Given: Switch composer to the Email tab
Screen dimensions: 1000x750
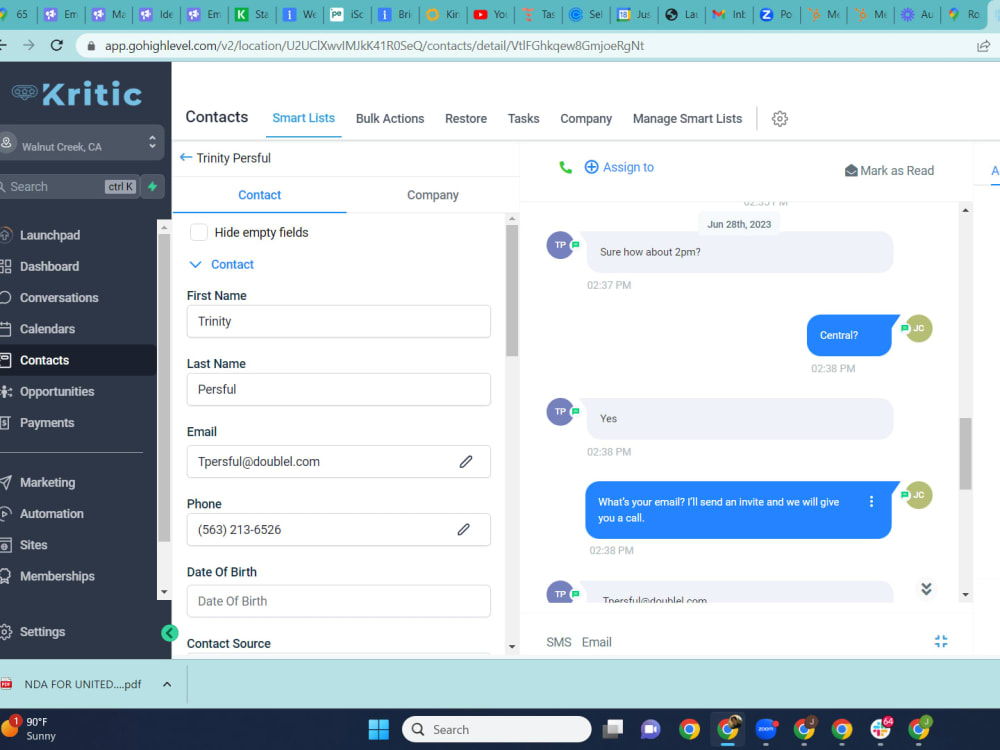Looking at the screenshot, I should (x=596, y=642).
